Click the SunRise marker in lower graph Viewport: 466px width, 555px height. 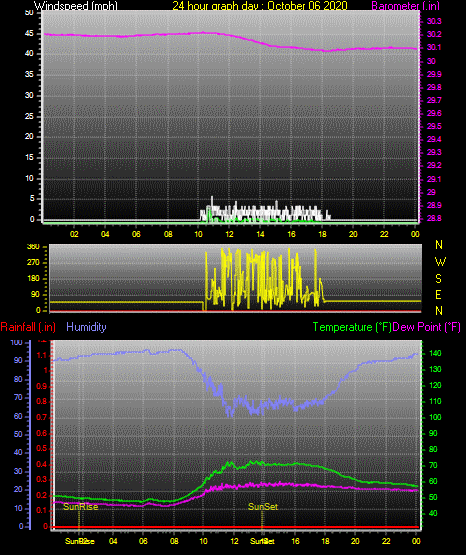click(x=81, y=507)
